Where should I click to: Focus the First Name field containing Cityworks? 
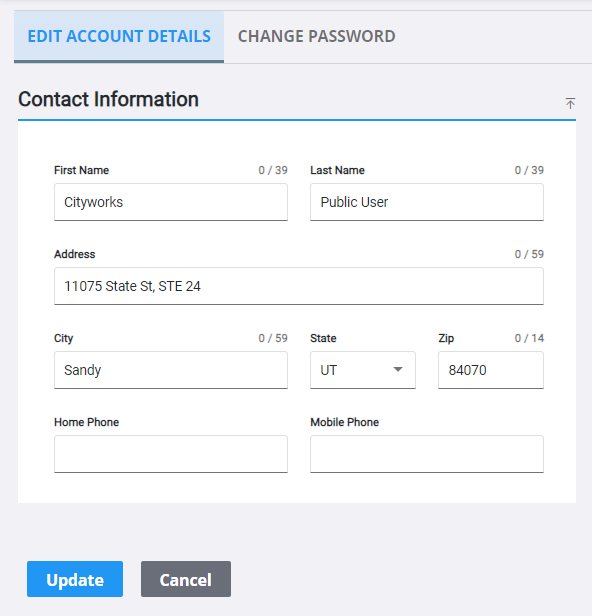171,202
